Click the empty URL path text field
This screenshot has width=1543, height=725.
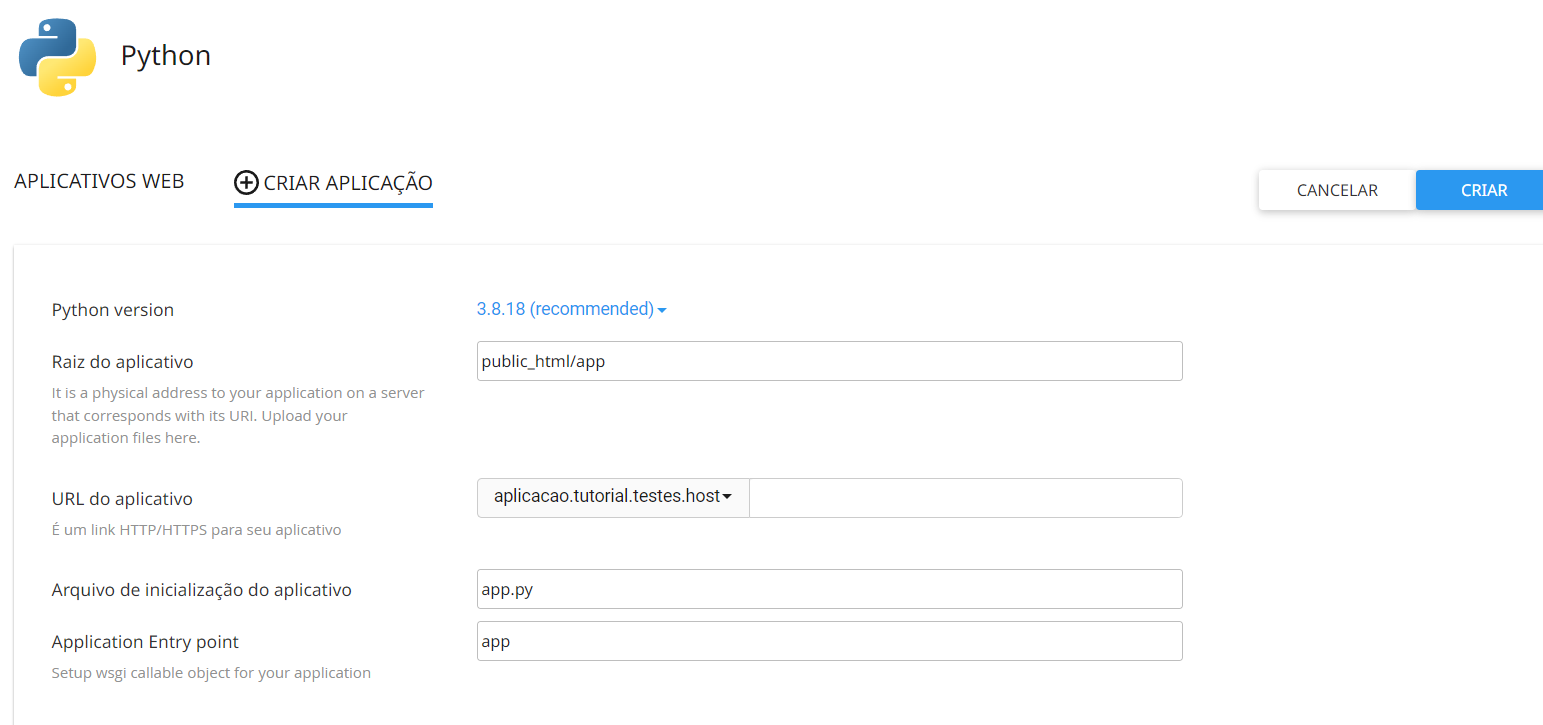tap(965, 497)
